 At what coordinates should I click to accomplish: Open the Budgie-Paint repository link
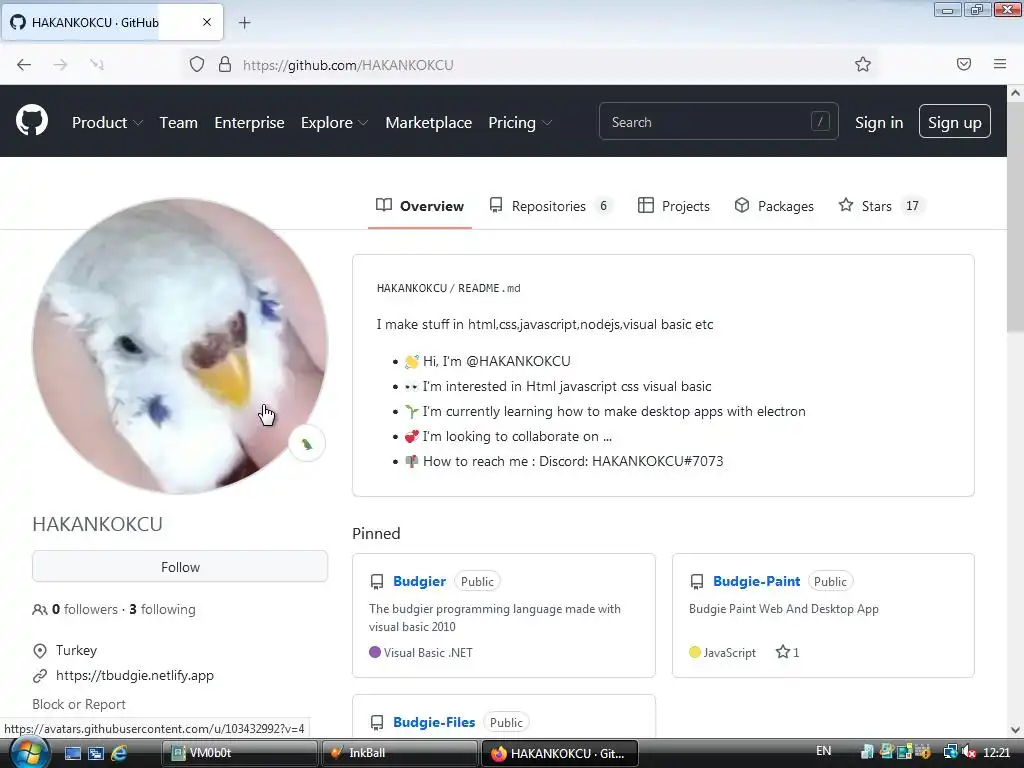(756, 581)
